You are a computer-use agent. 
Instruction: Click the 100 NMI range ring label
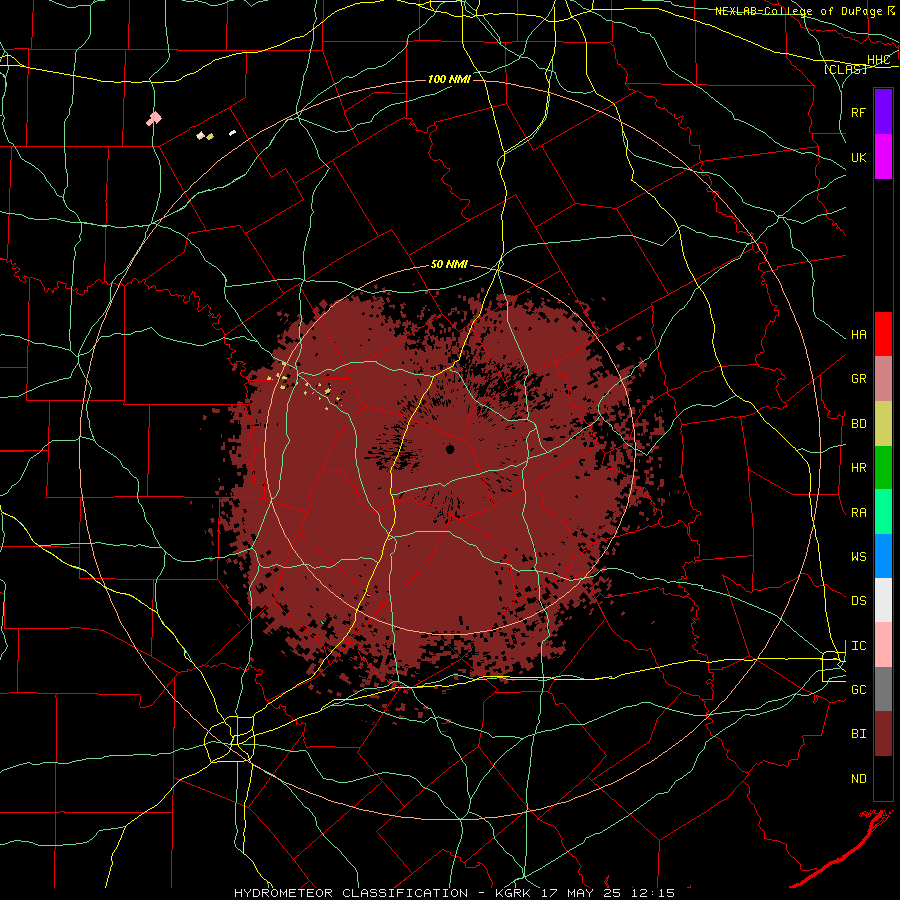coord(449,79)
